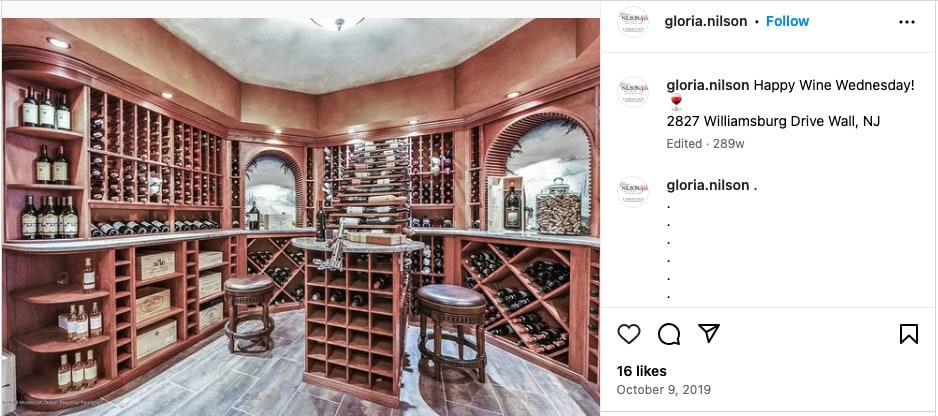Image resolution: width=938 pixels, height=416 pixels.
Task: Open the header profile avatar for gloria.nilson
Action: point(633,22)
